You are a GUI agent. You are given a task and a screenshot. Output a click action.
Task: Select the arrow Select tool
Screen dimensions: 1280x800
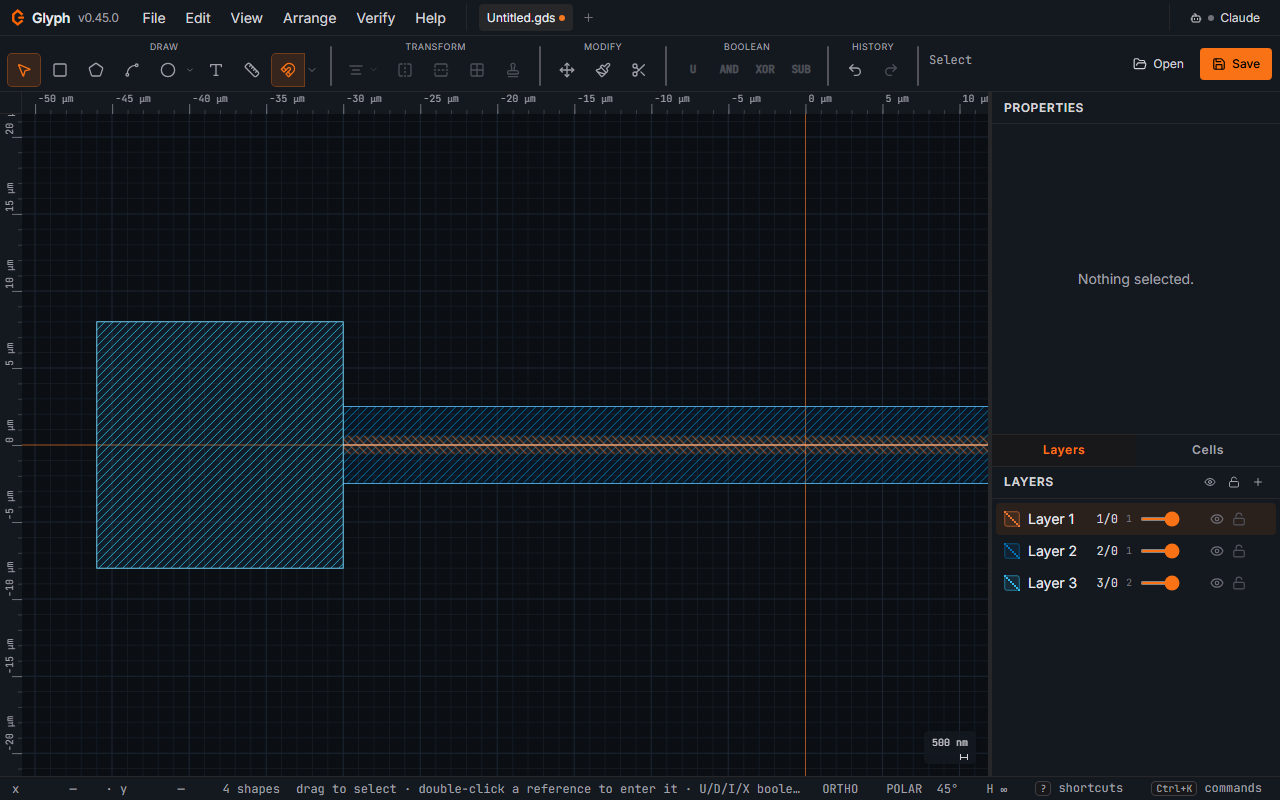[x=24, y=70]
